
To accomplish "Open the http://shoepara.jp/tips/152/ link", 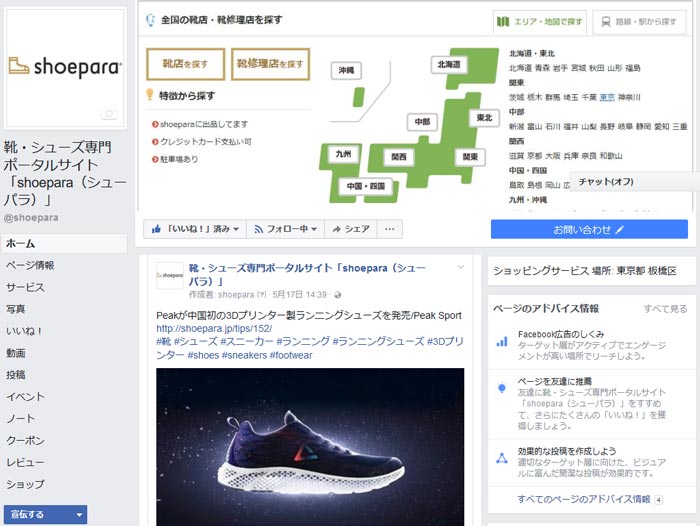I will tap(214, 328).
